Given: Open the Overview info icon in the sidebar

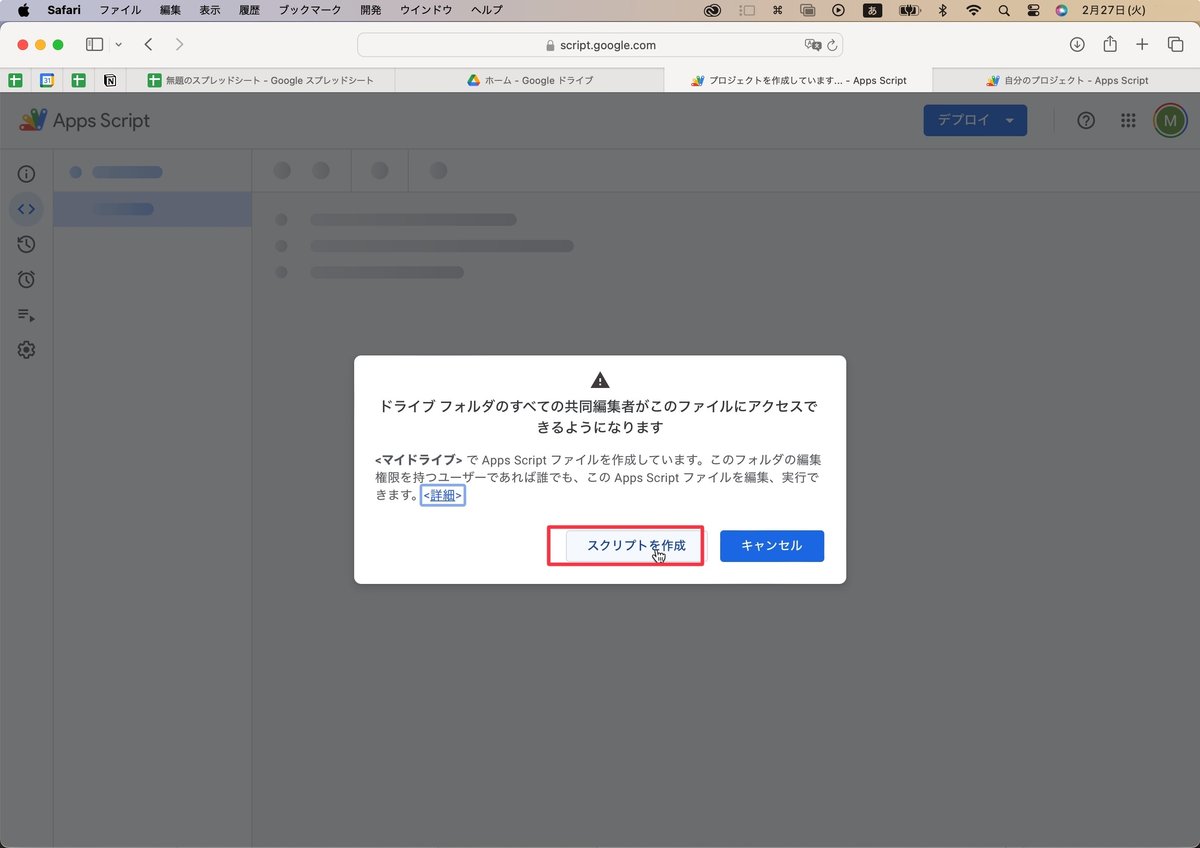Looking at the screenshot, I should [x=27, y=175].
